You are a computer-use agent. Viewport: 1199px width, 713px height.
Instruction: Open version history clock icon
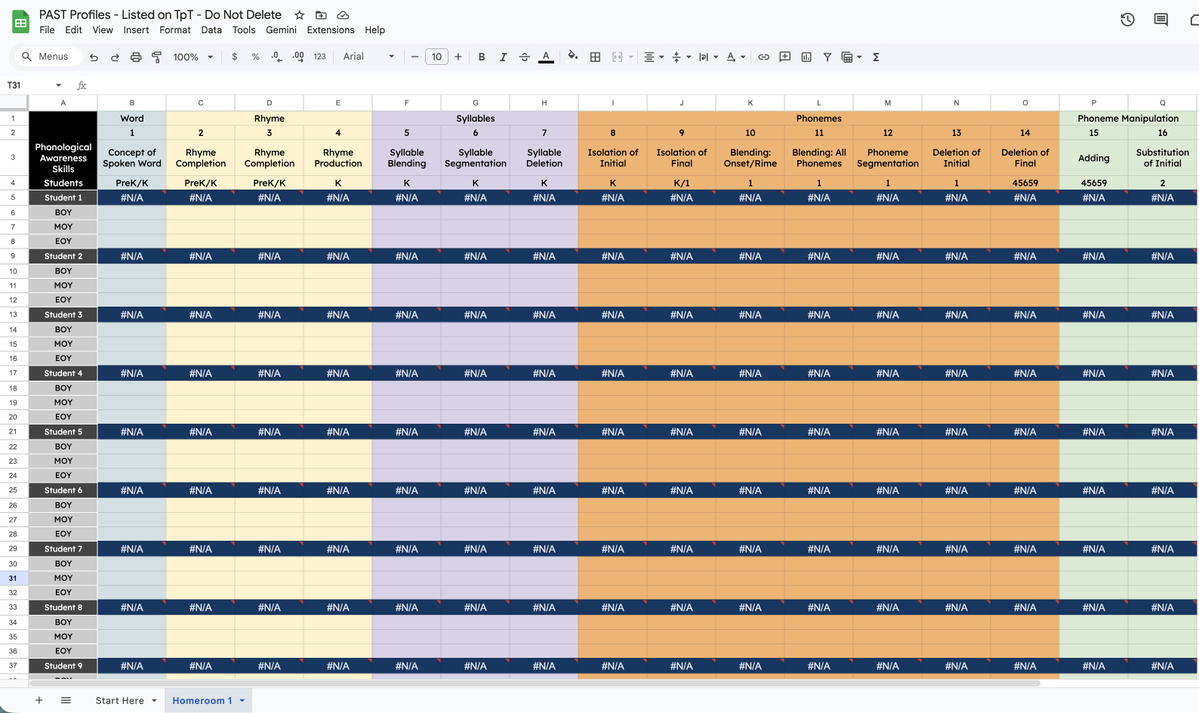[x=1127, y=20]
